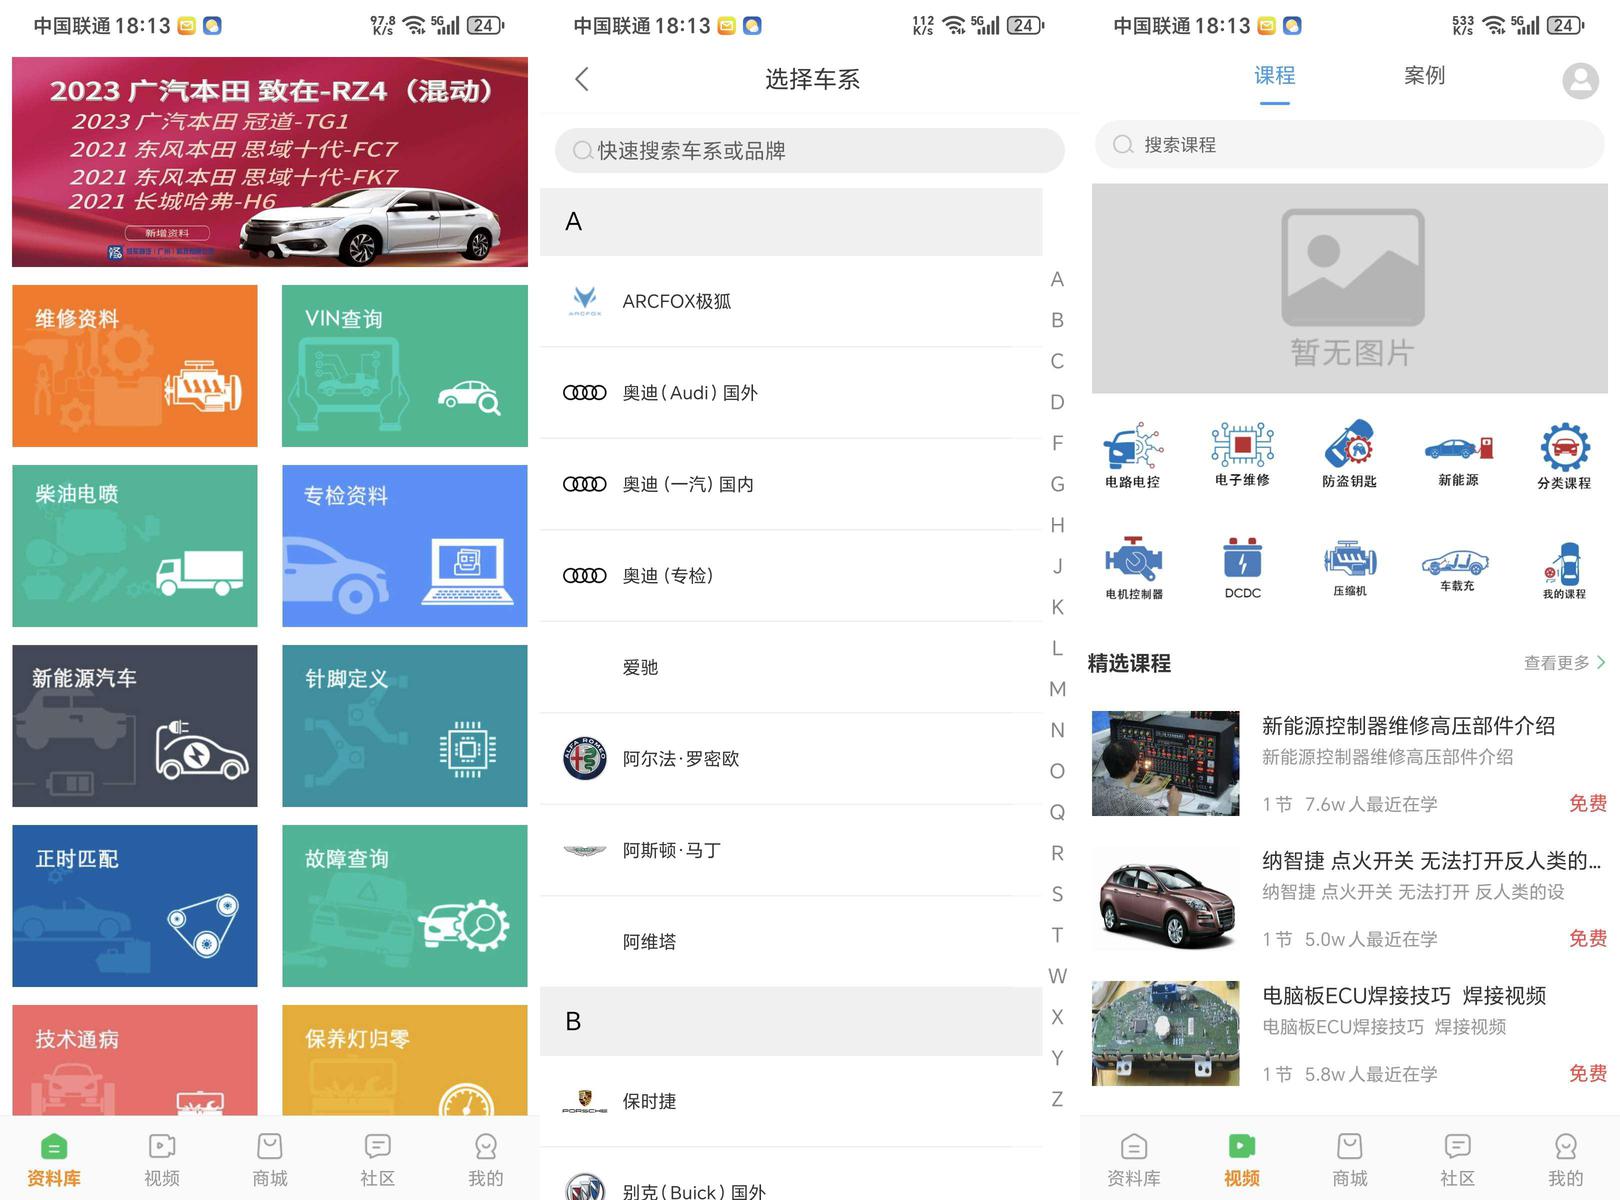
Task: Tap the circuit board course thumbnail
Action: click(x=1165, y=1033)
